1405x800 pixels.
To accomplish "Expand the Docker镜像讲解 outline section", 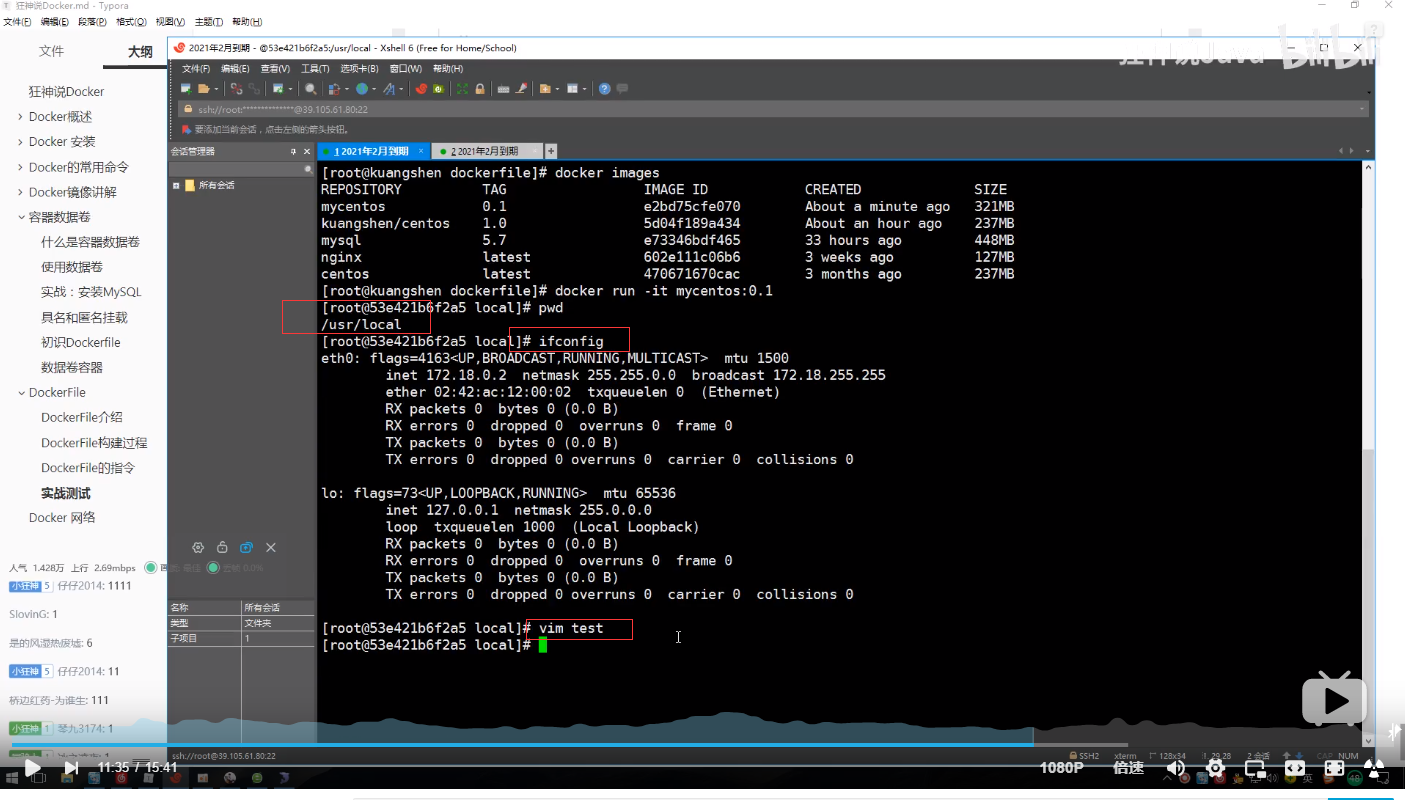I will tap(20, 192).
